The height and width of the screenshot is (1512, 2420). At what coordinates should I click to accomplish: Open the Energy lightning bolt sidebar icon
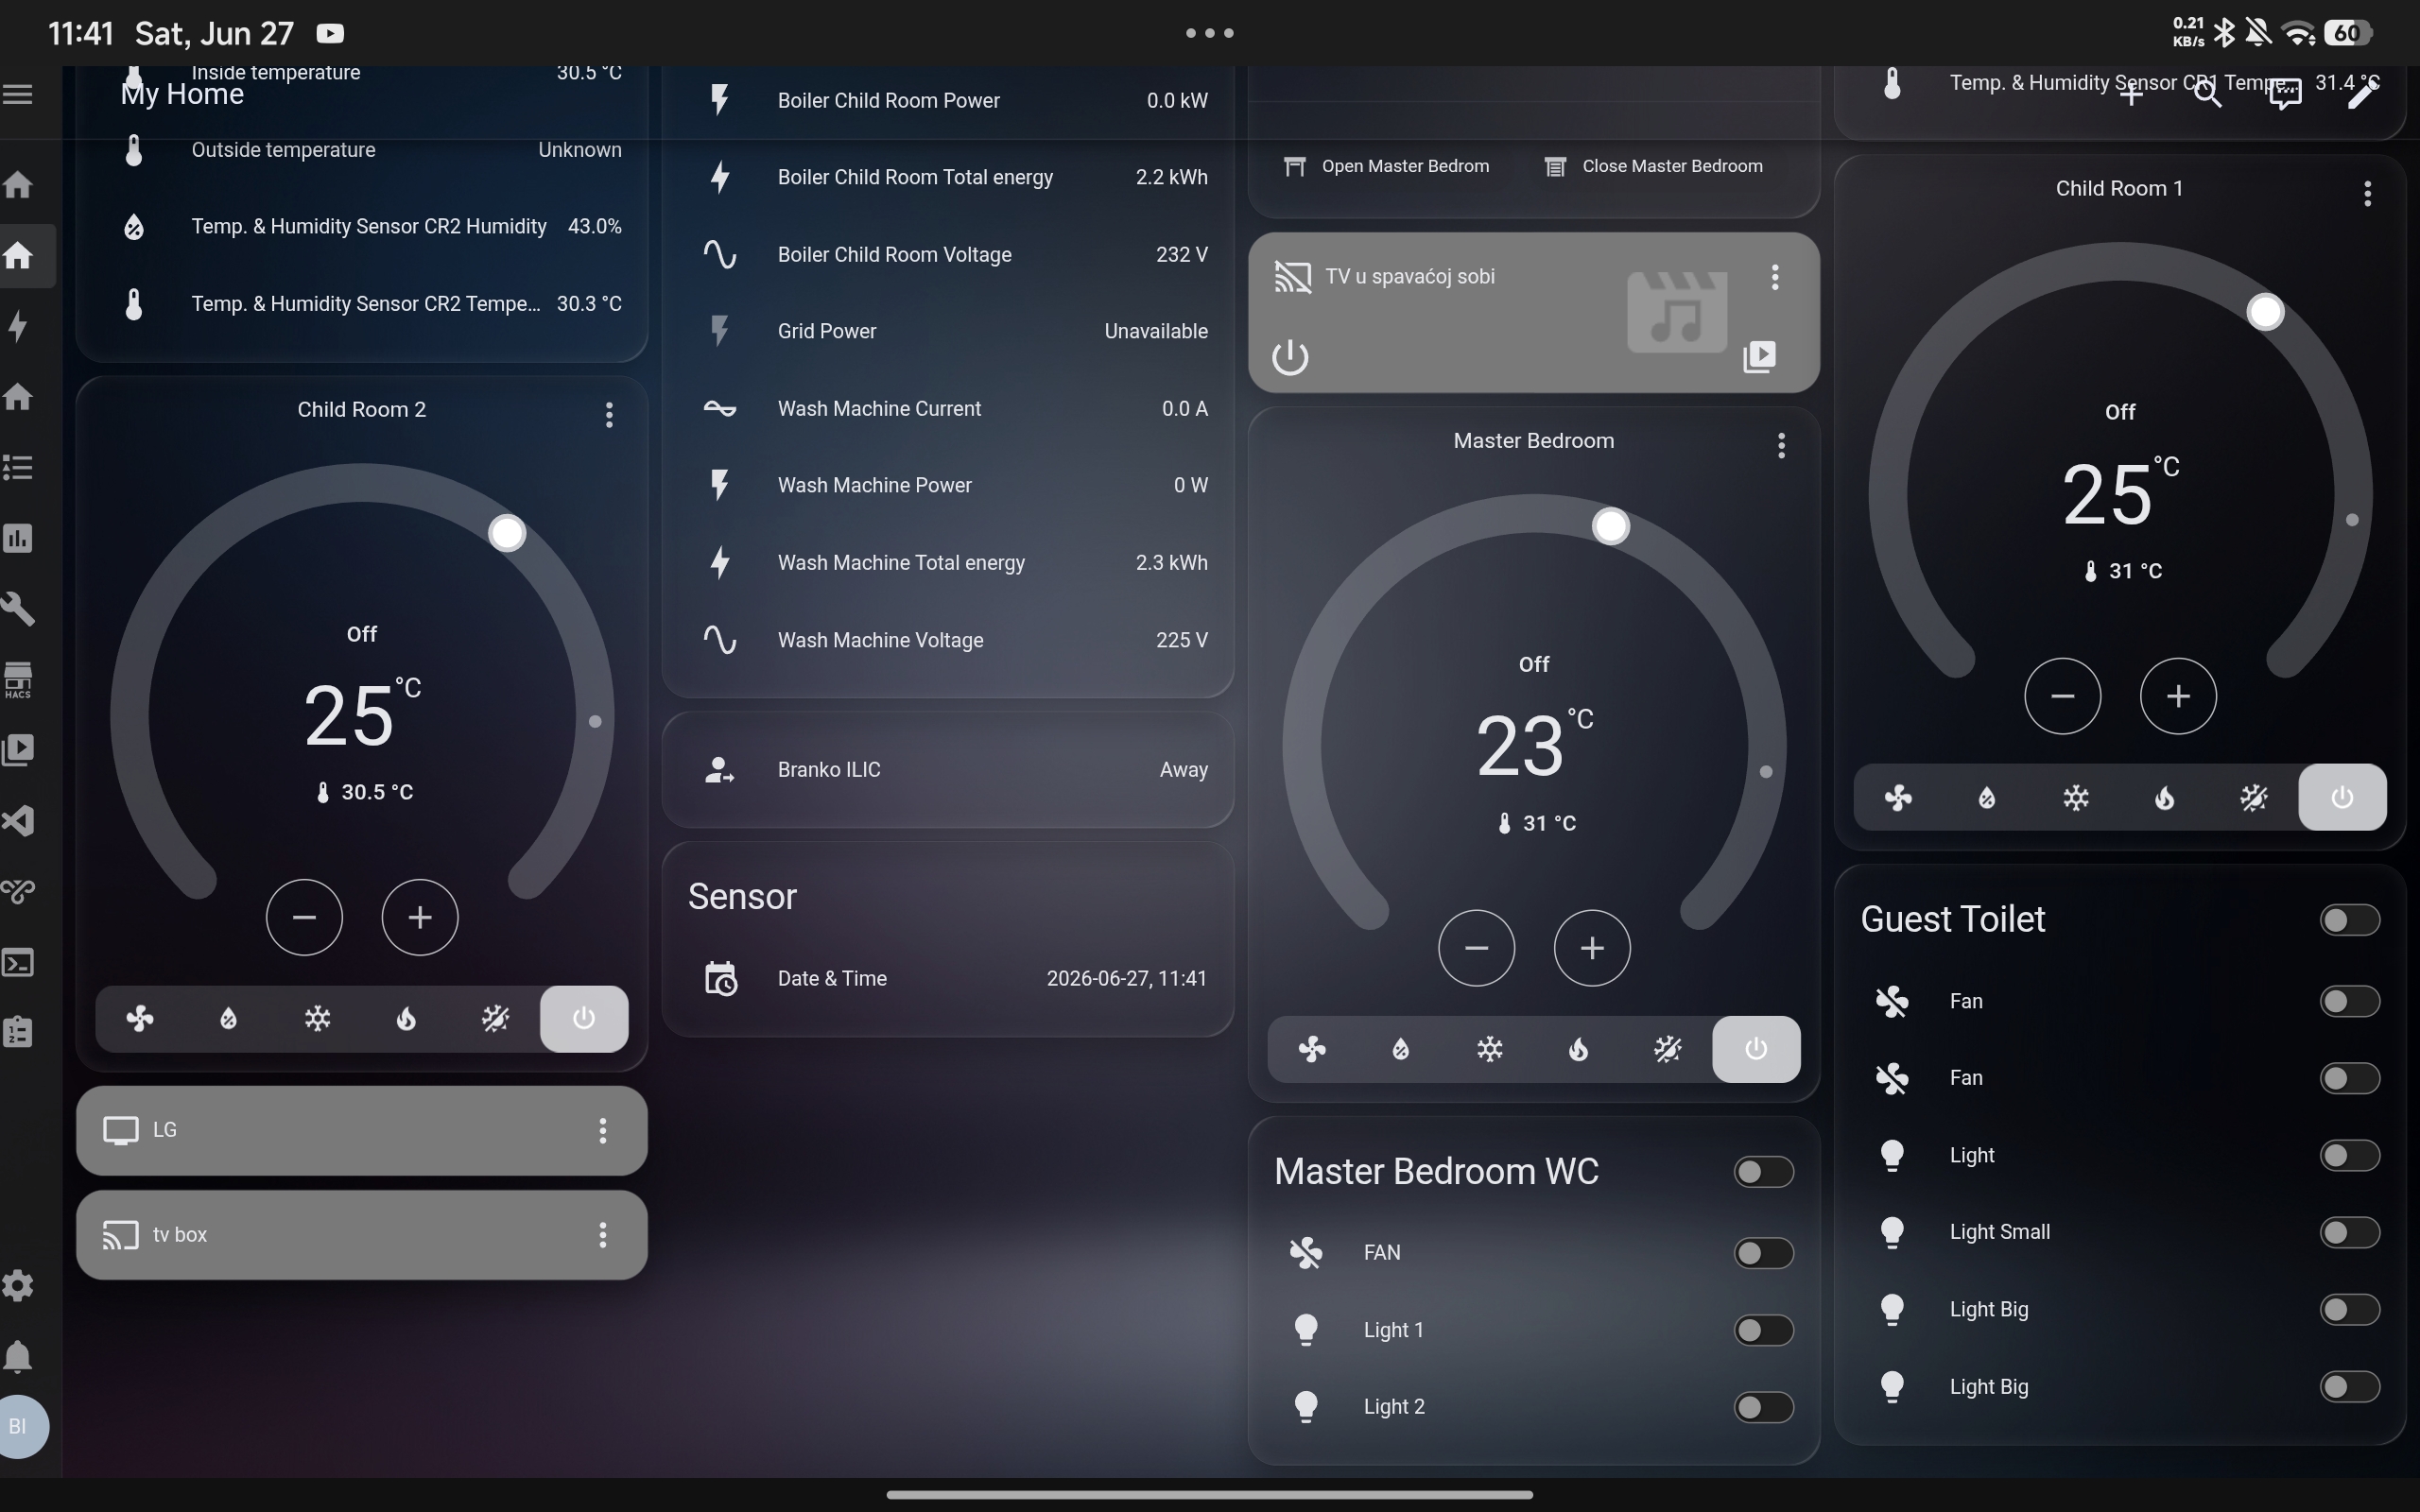(18, 326)
